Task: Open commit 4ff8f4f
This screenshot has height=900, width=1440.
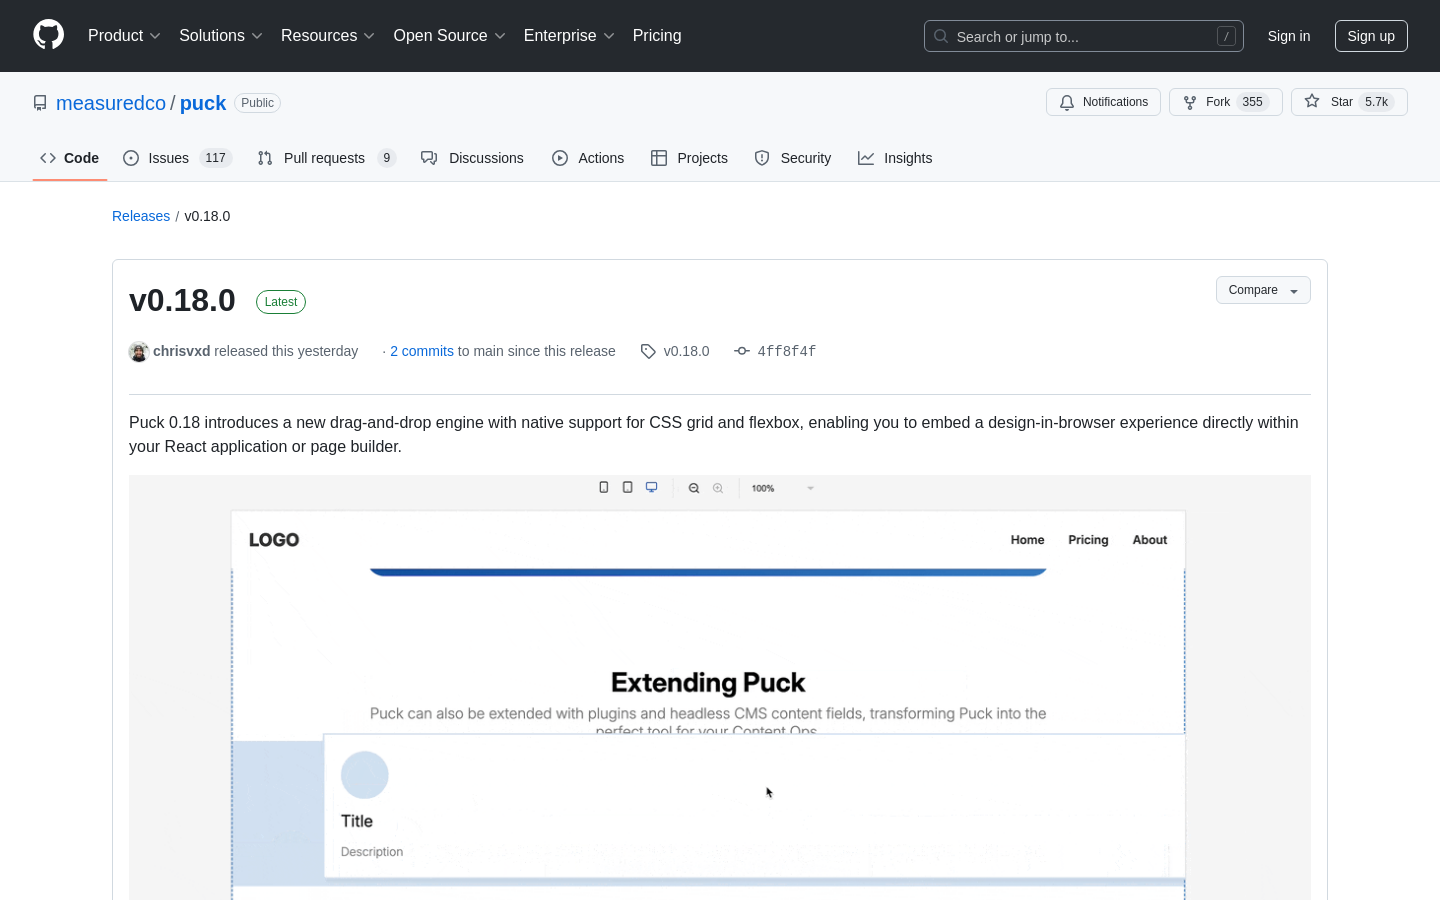Action: tap(786, 351)
